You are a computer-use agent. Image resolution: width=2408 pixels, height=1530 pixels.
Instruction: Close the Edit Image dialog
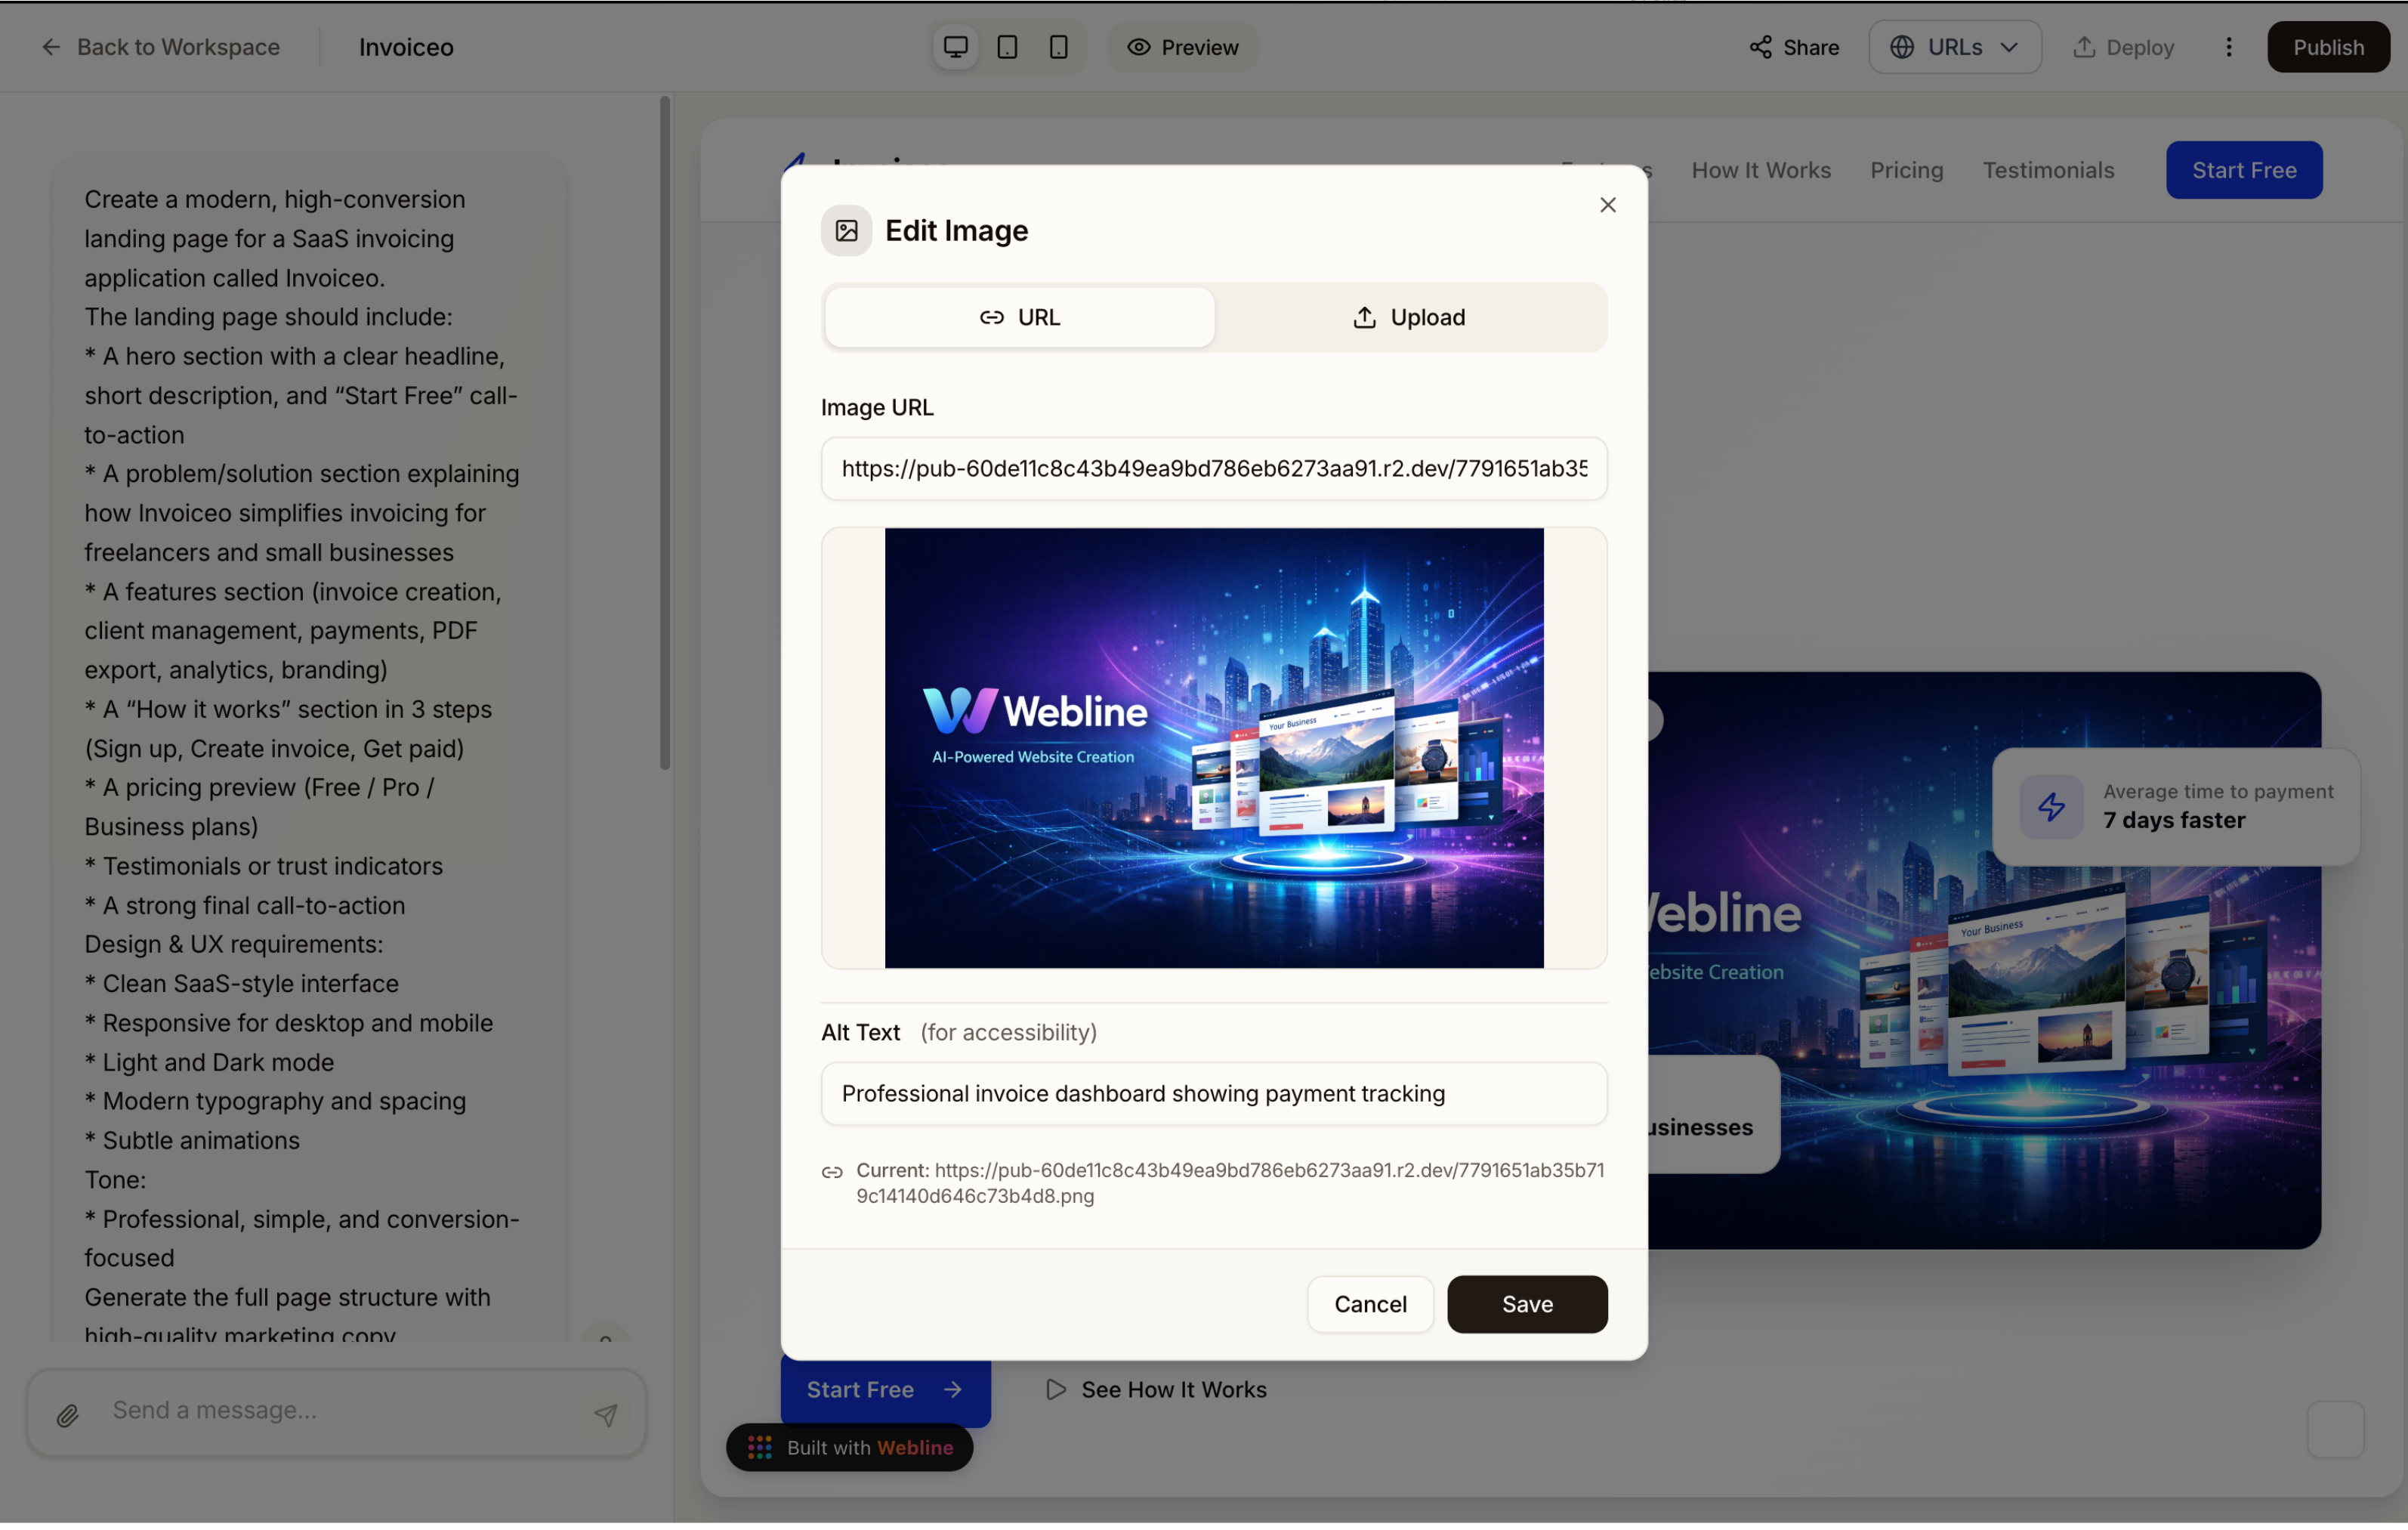(1607, 205)
